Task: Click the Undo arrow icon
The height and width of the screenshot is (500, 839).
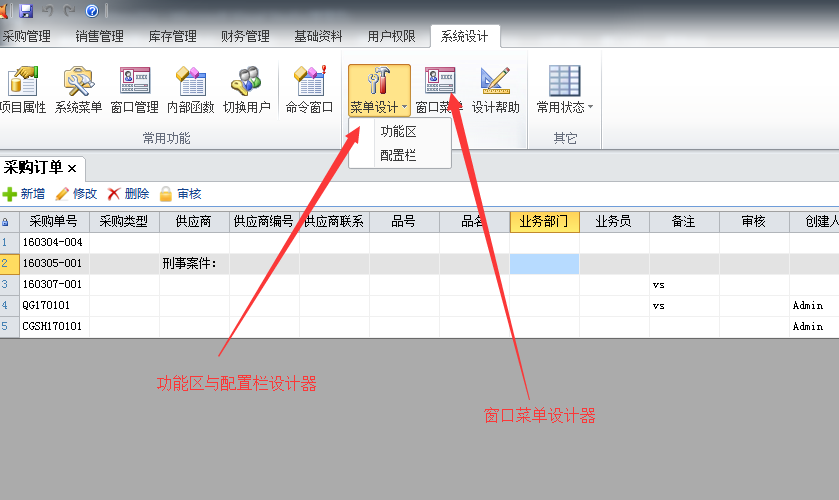Action: [48, 10]
